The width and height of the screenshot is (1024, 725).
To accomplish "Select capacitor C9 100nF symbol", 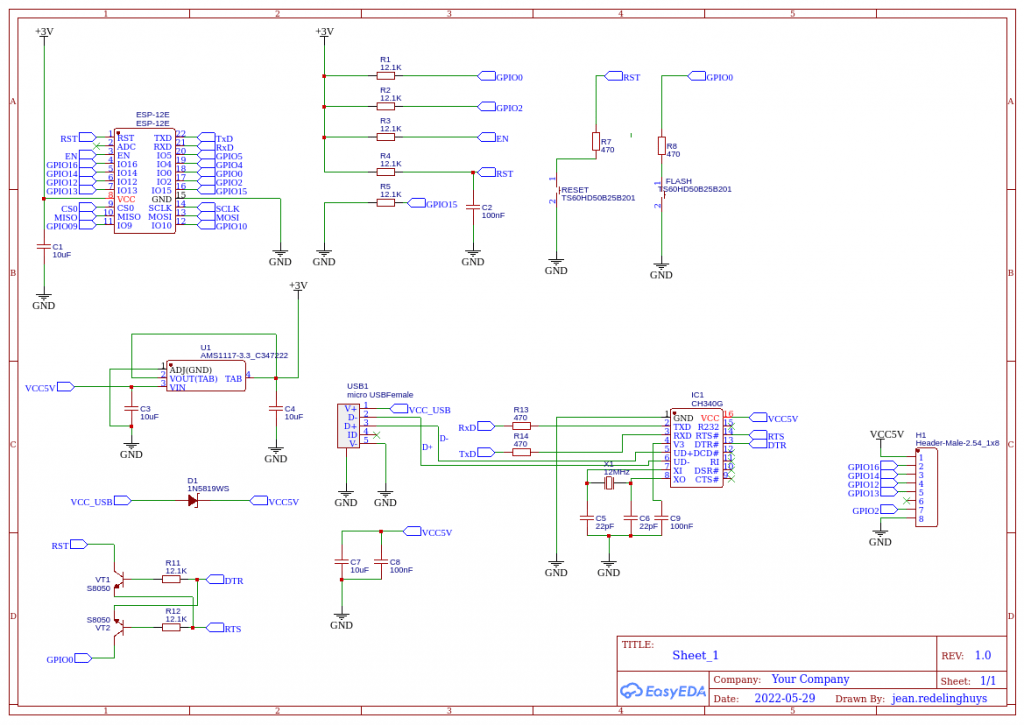I will 661,518.
